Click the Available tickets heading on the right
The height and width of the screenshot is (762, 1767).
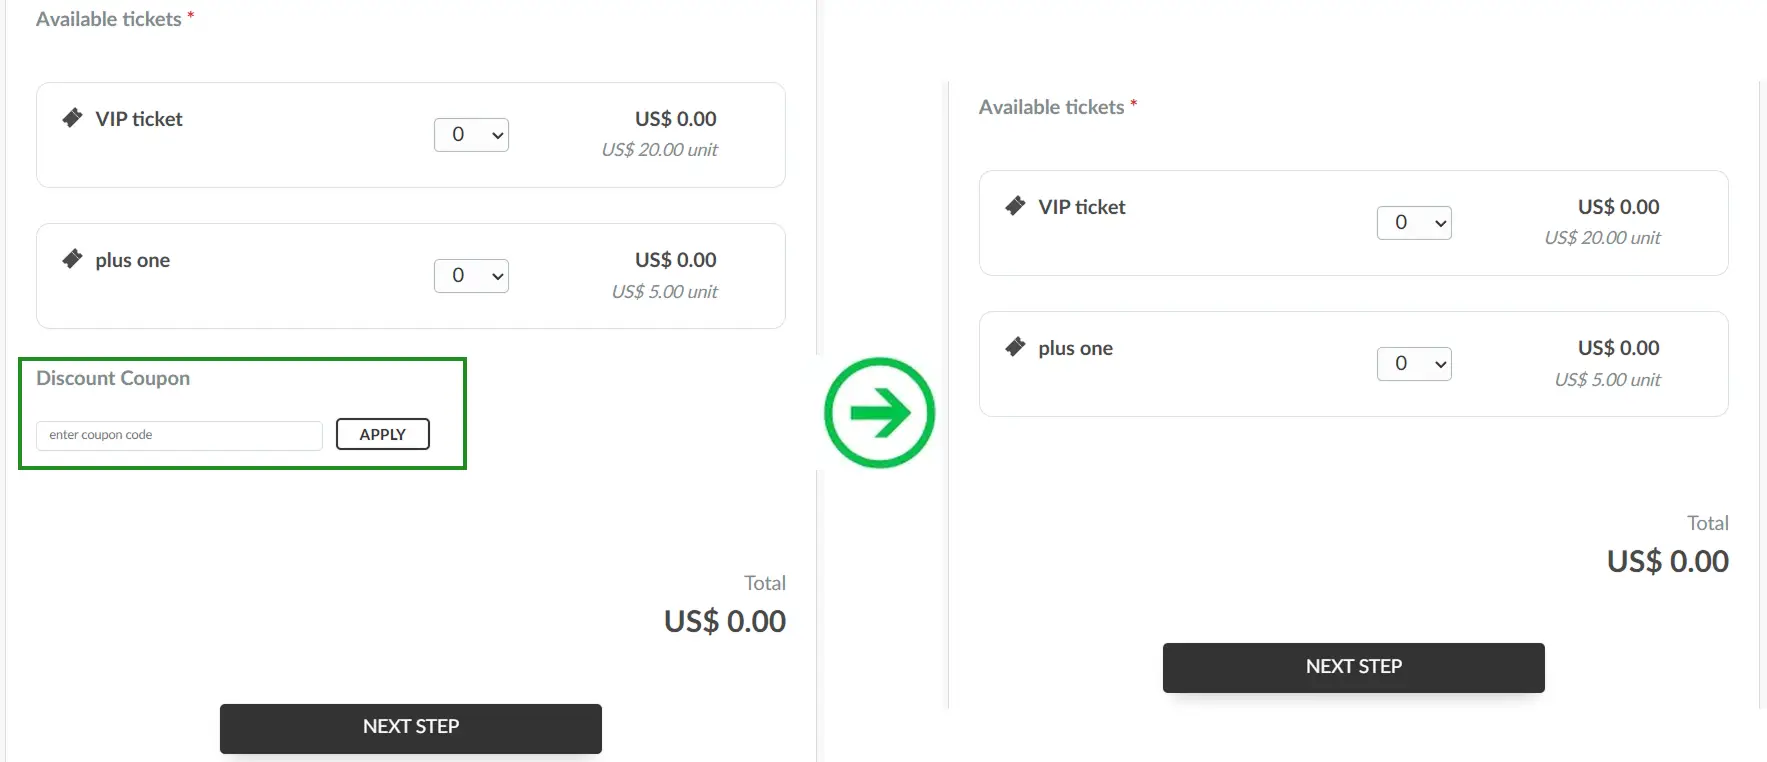tap(1051, 107)
